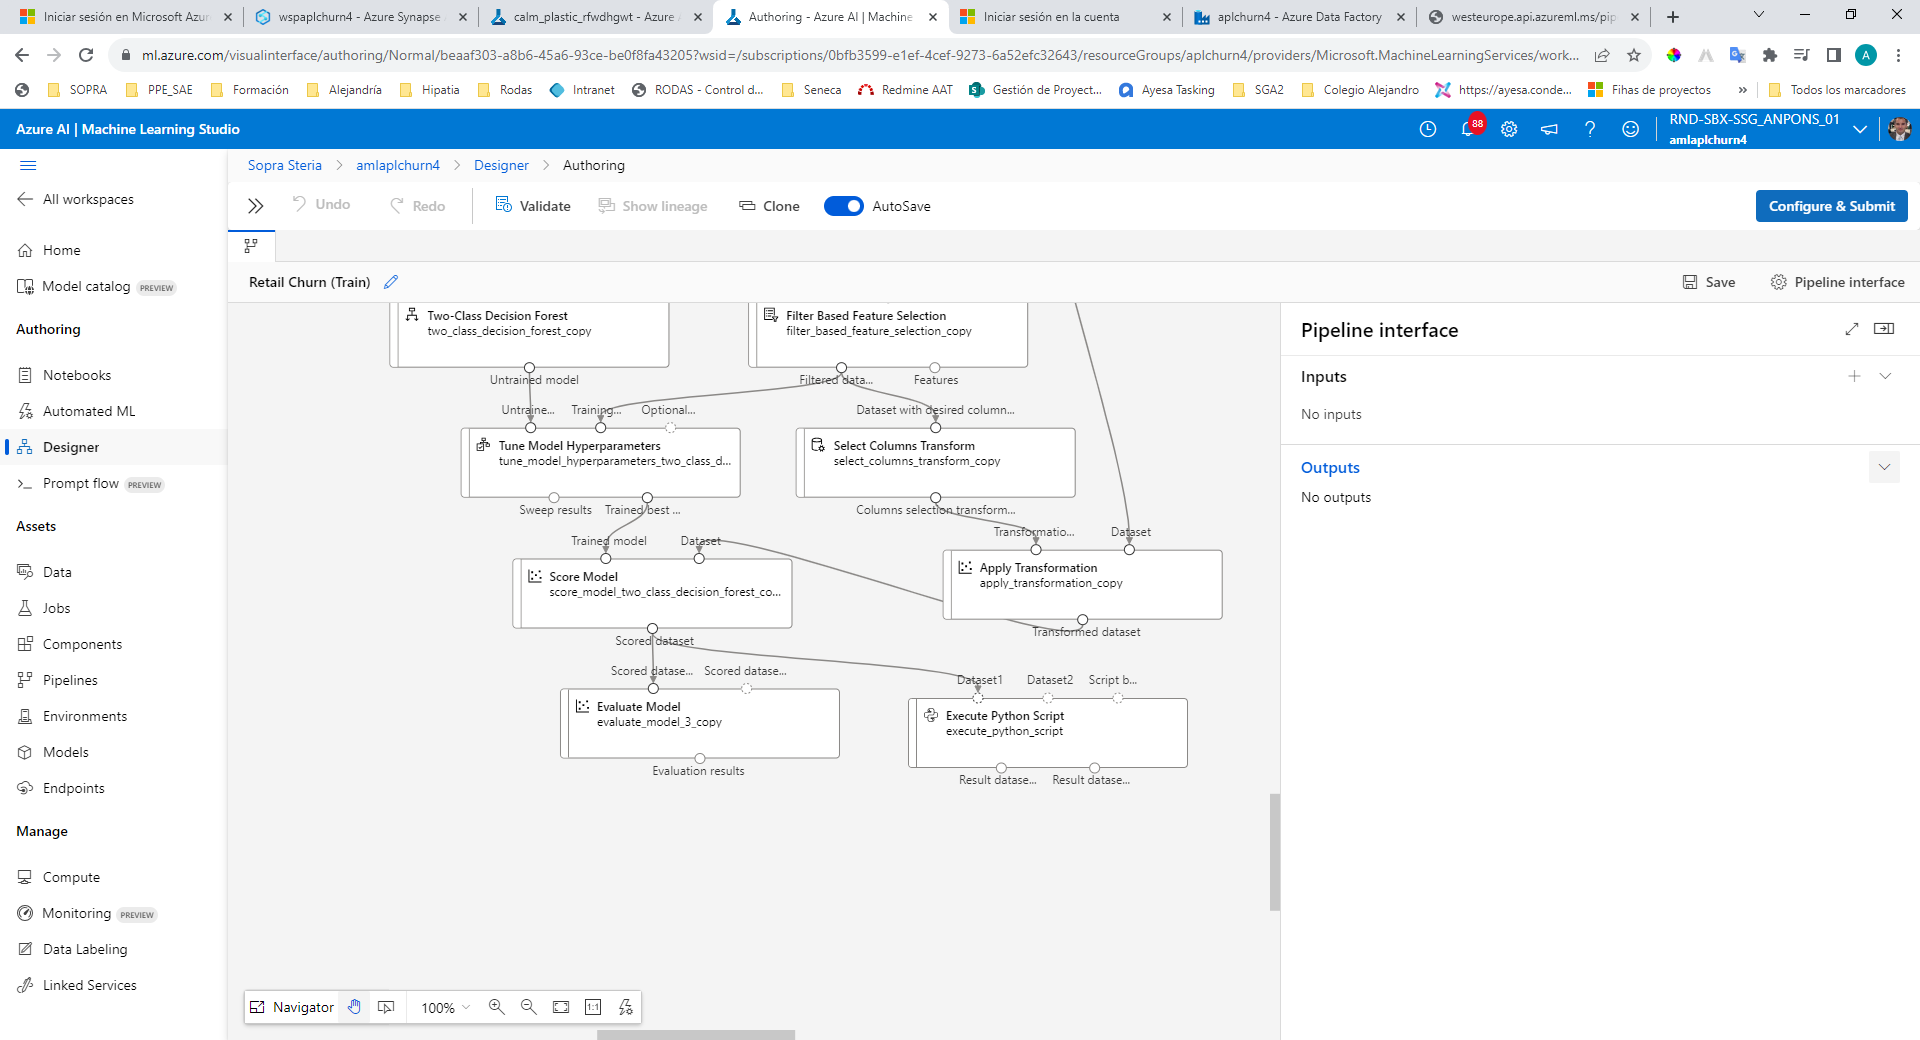1920x1040 pixels.
Task: Click the Redo button
Action: pyautogui.click(x=417, y=206)
